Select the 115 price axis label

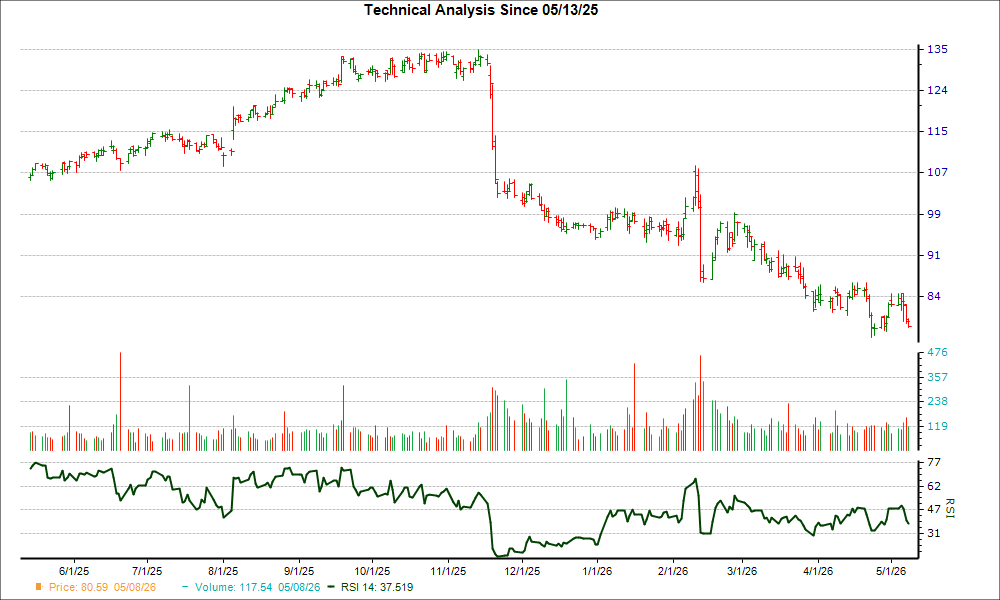pyautogui.click(x=937, y=131)
